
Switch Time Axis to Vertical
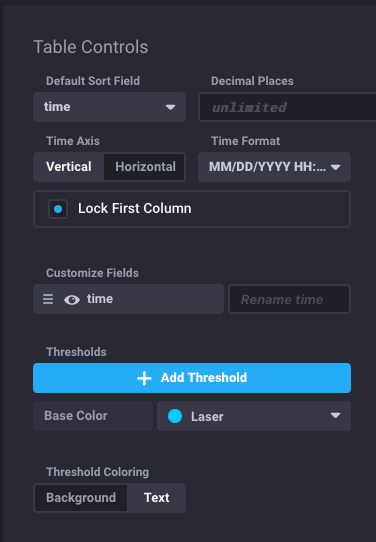tap(69, 167)
